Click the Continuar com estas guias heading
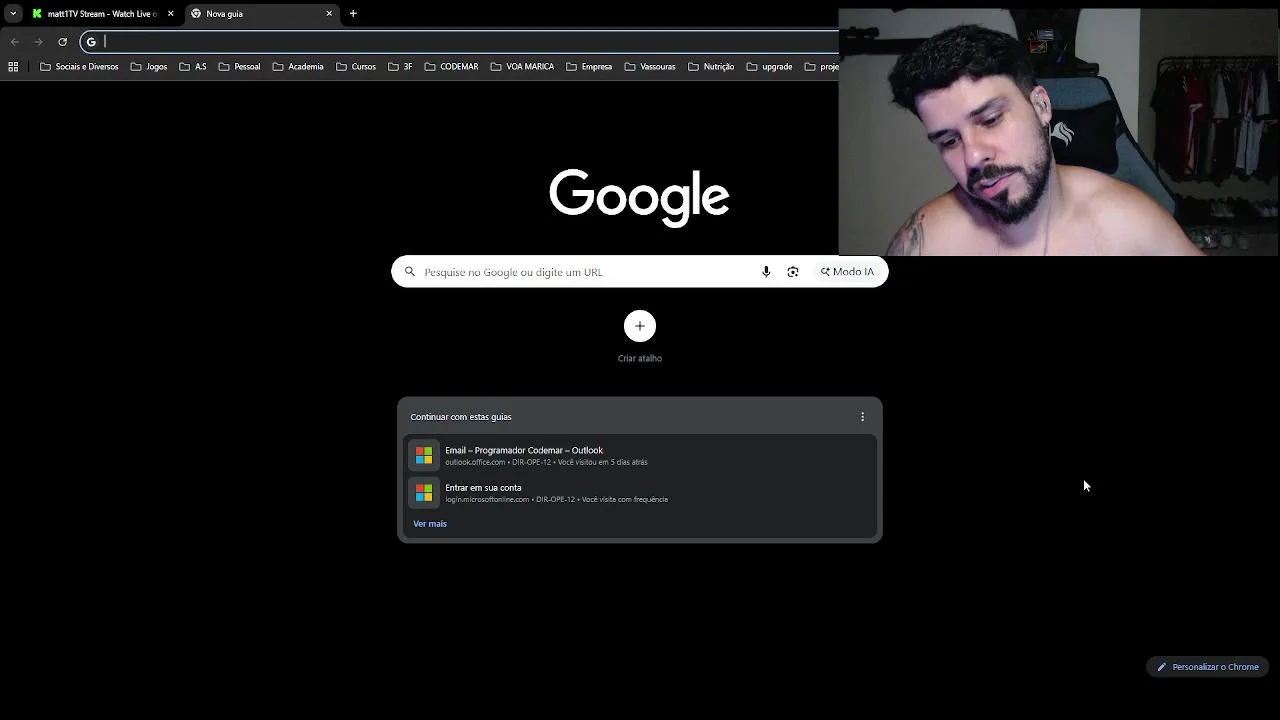The height and width of the screenshot is (720, 1280). coord(461,417)
